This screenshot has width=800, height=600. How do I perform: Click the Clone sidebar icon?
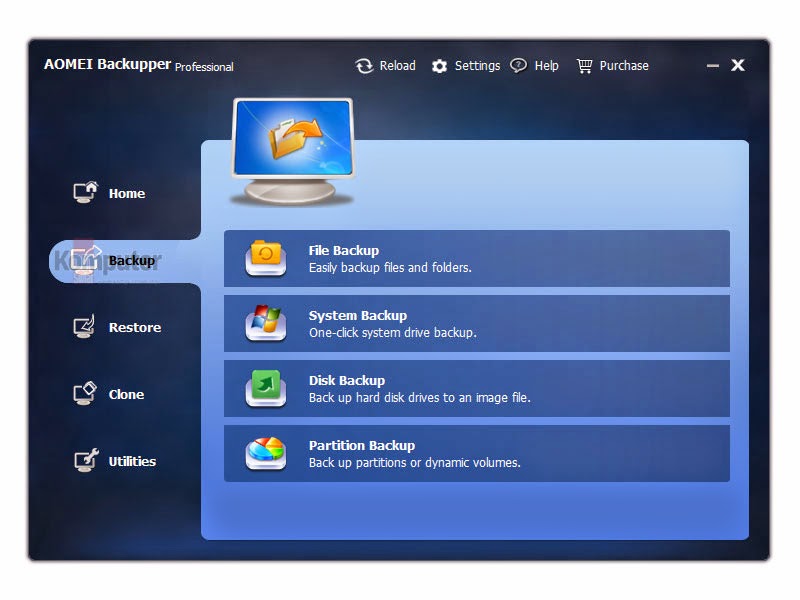84,393
